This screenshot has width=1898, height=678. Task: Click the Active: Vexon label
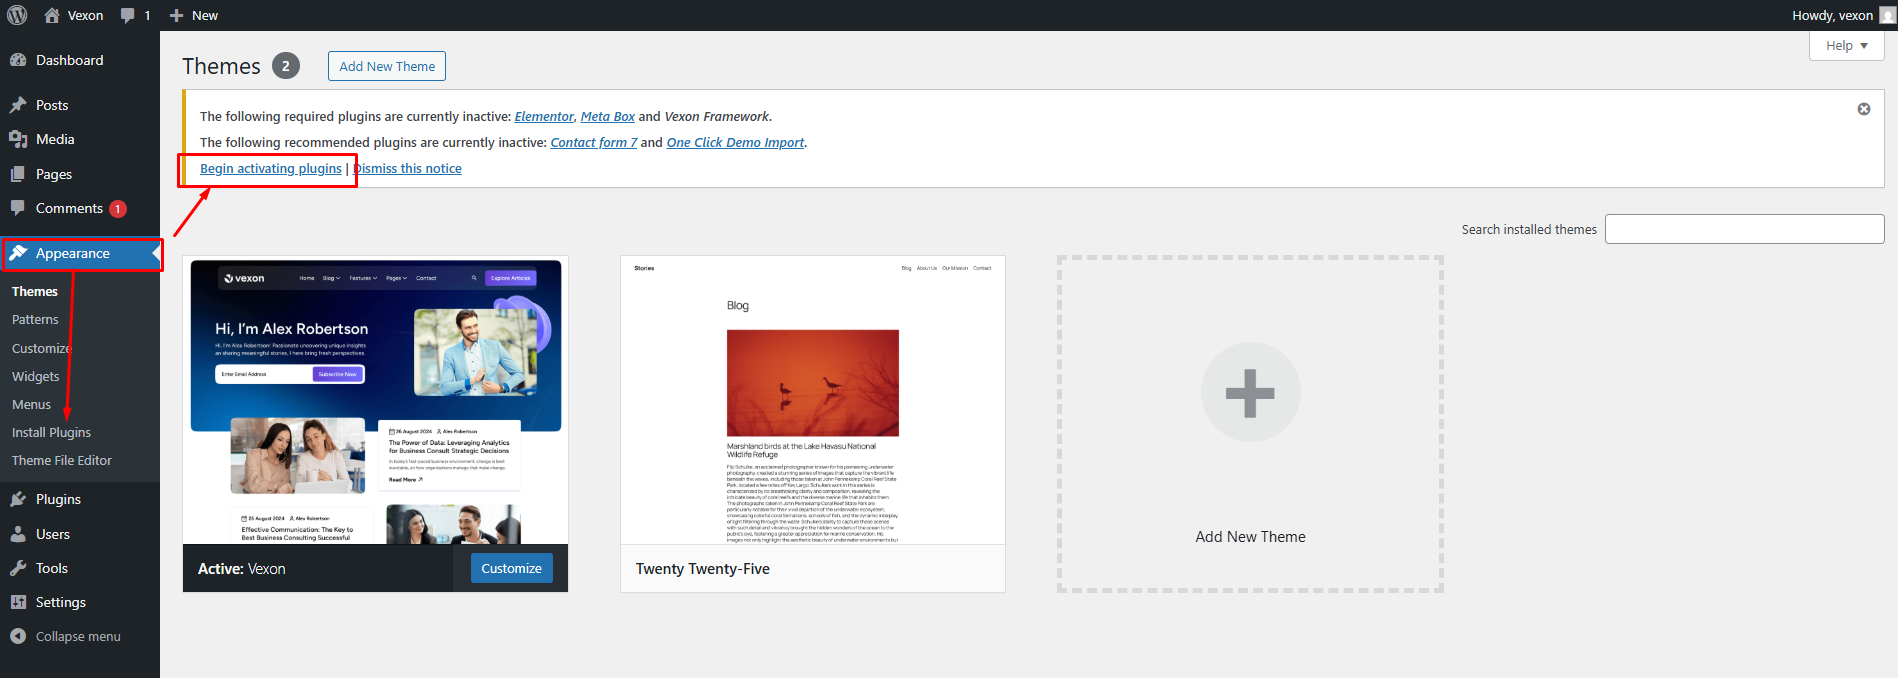[242, 569]
